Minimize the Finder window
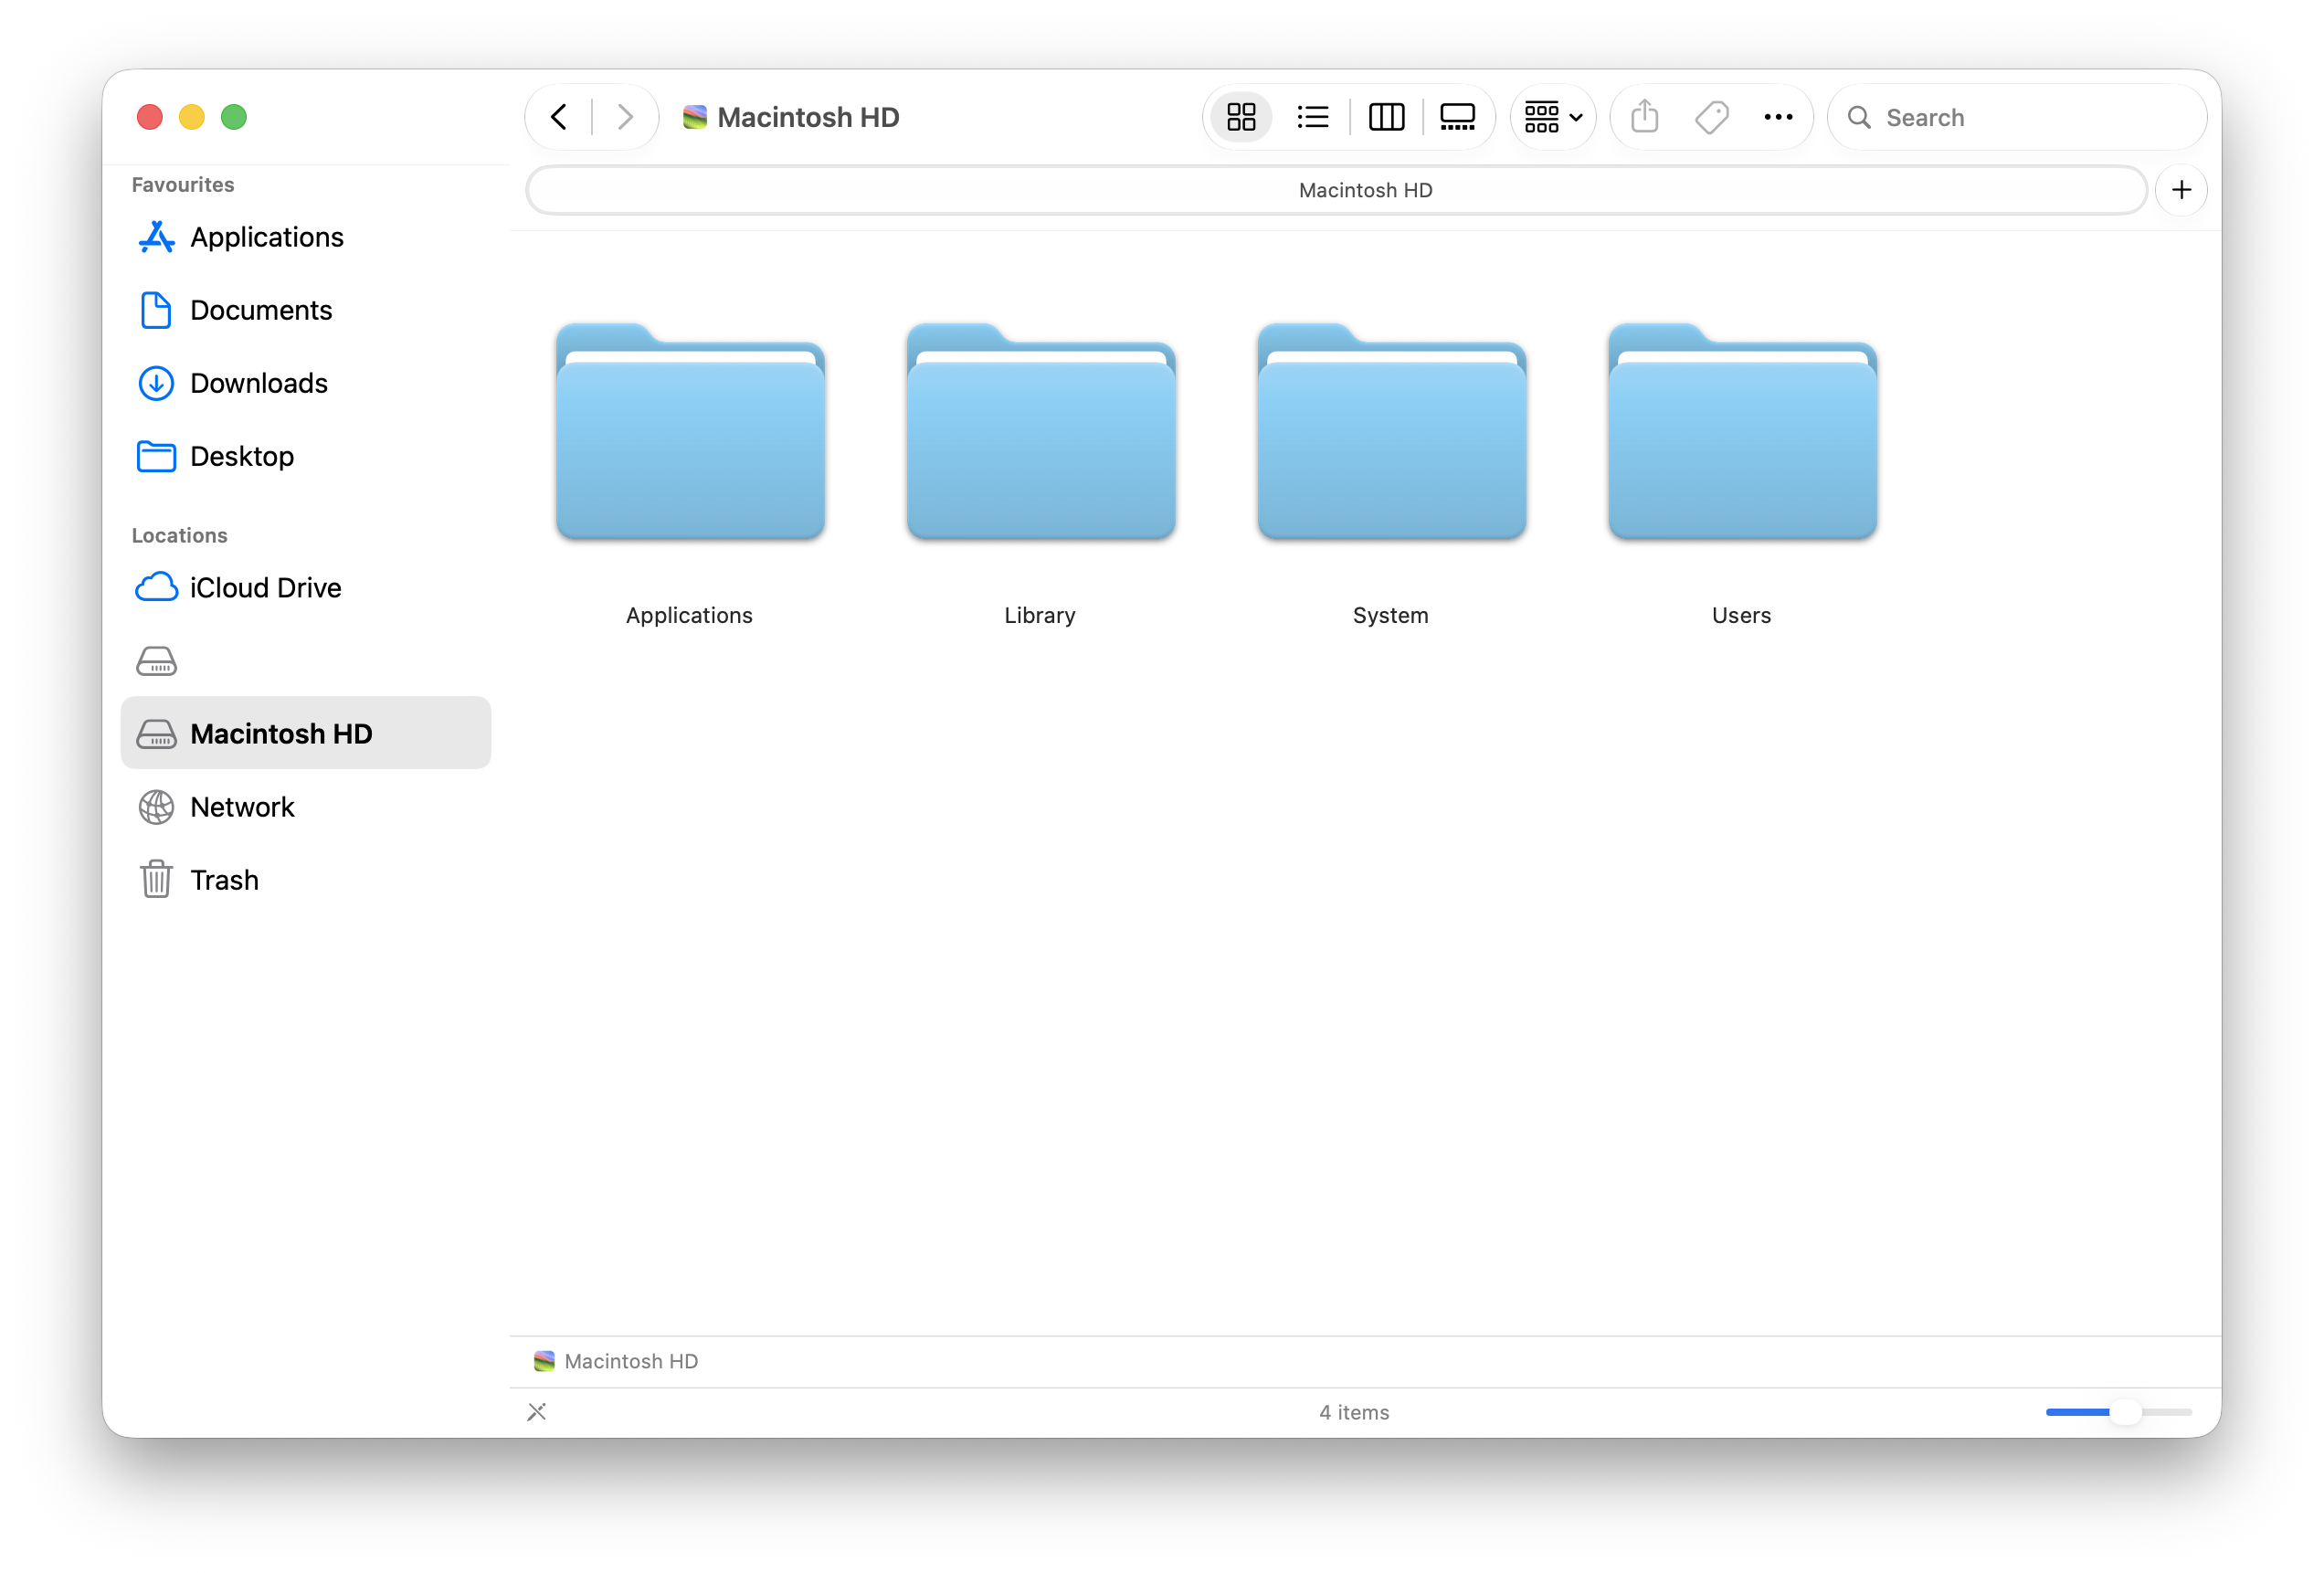Viewport: 2324px width, 1573px height. (x=192, y=117)
